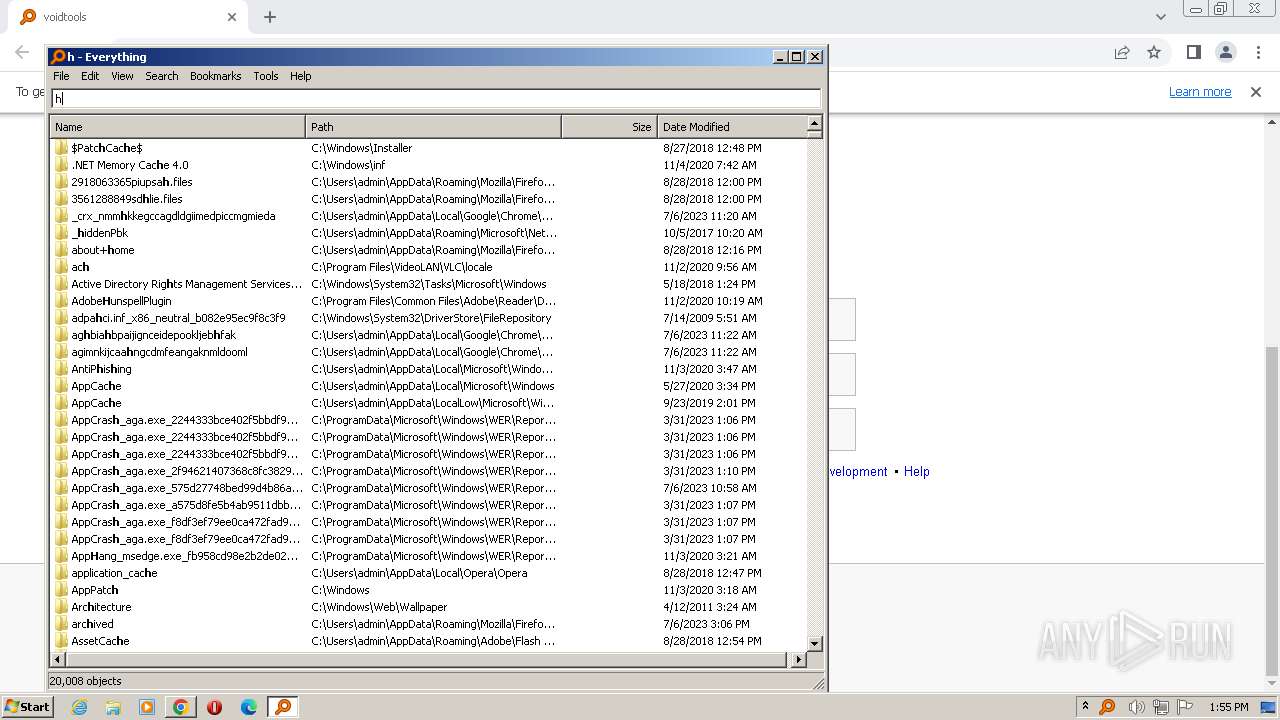Image resolution: width=1280 pixels, height=720 pixels.
Task: Open Chrome from the taskbar
Action: tap(181, 707)
